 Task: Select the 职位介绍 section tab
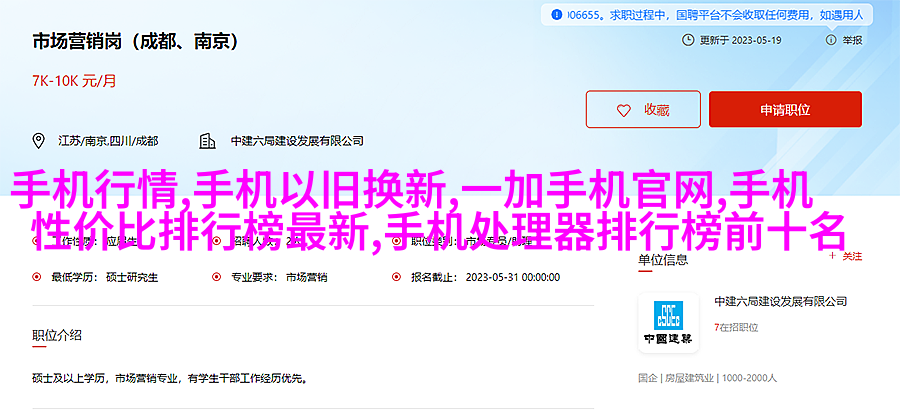(57, 336)
